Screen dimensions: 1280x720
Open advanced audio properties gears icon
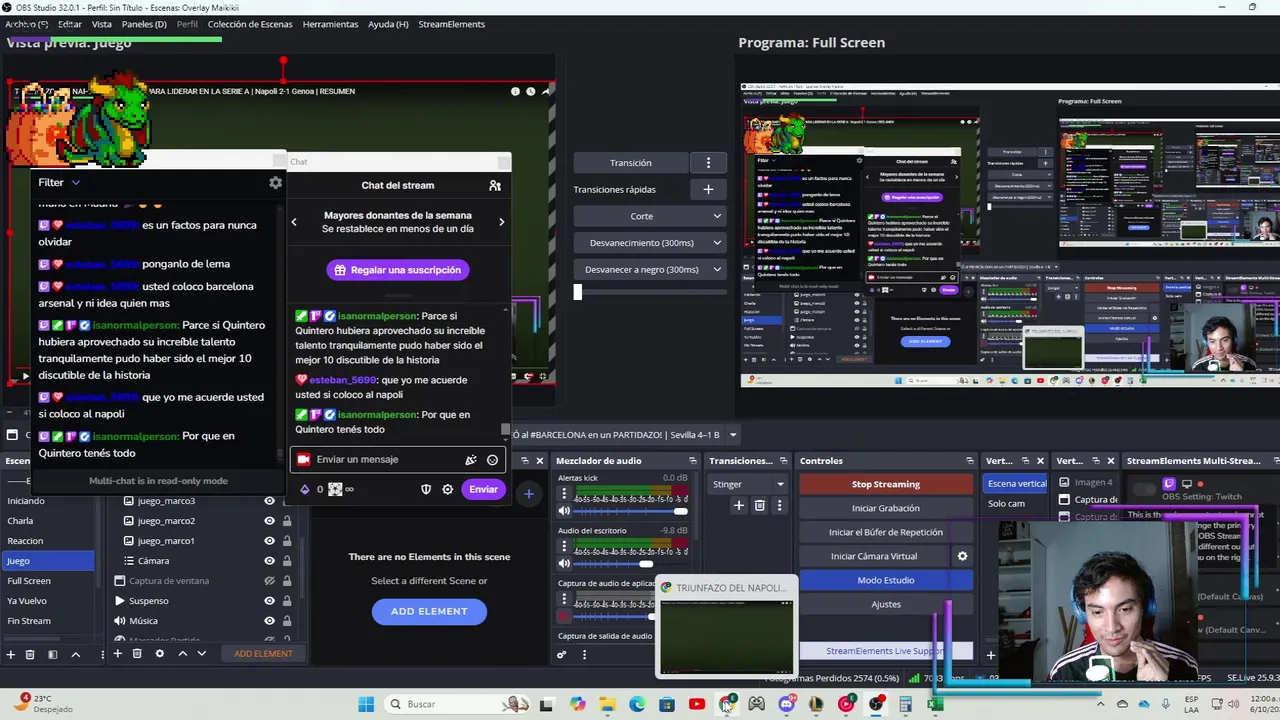click(562, 655)
